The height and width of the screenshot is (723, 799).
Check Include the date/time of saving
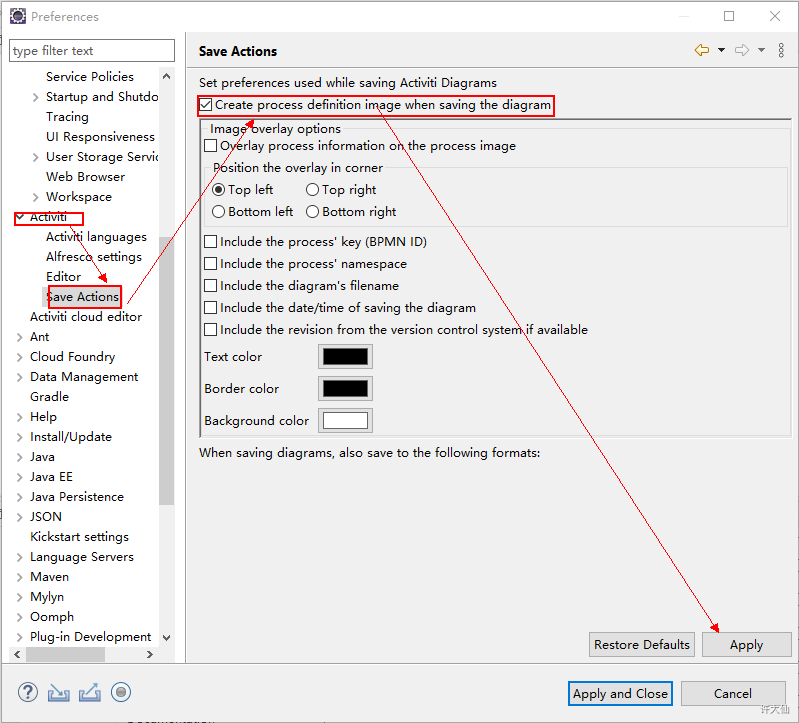[210, 308]
